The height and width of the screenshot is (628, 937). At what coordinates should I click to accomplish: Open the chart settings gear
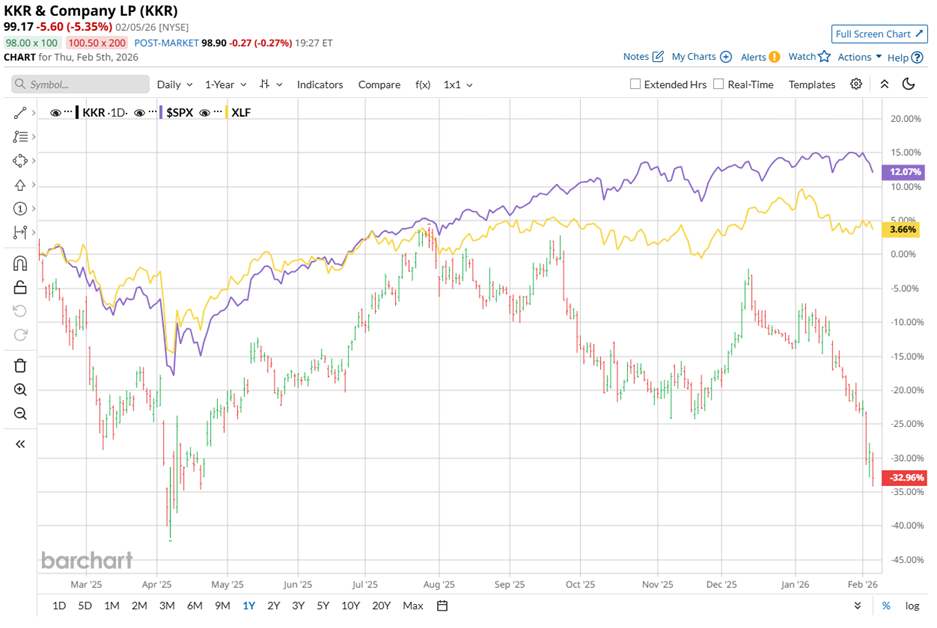pos(857,84)
